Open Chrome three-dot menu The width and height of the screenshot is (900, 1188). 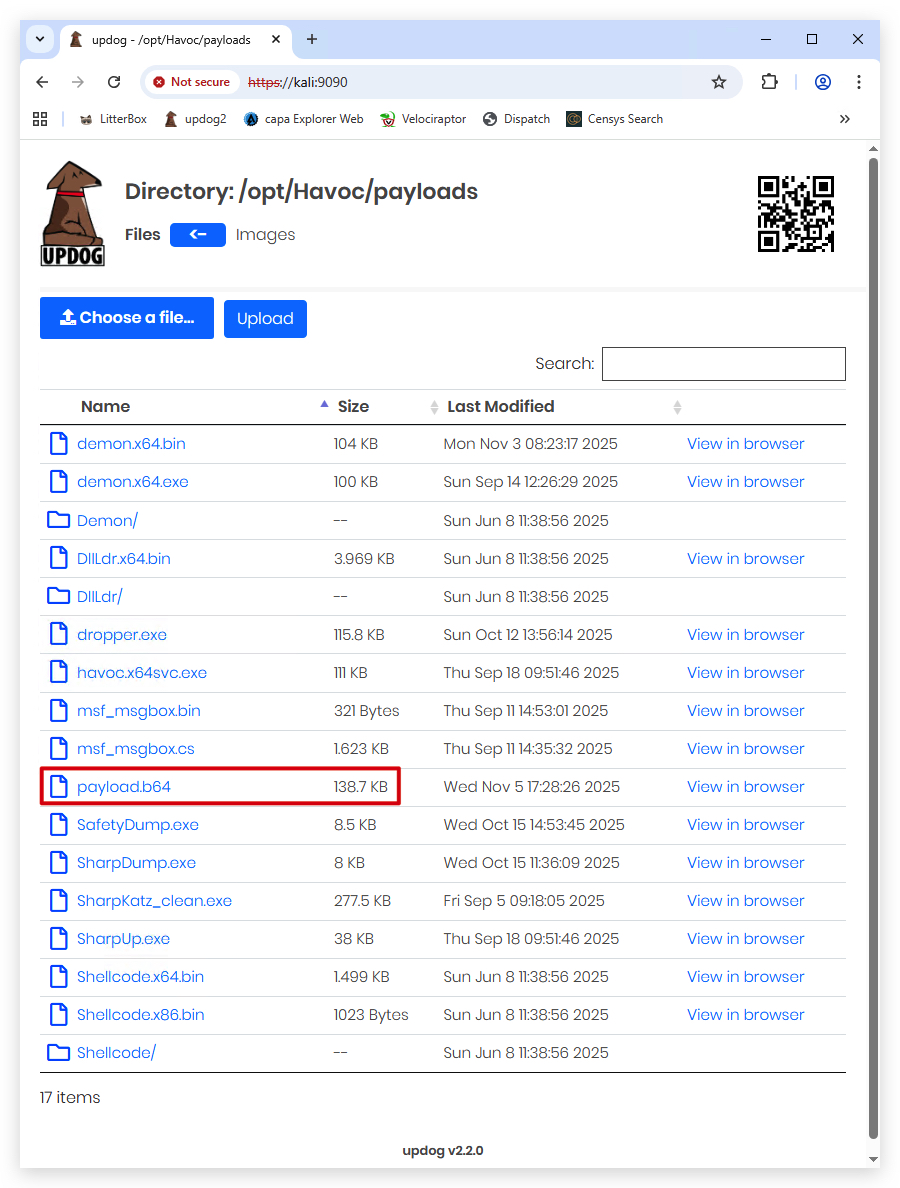pos(858,82)
